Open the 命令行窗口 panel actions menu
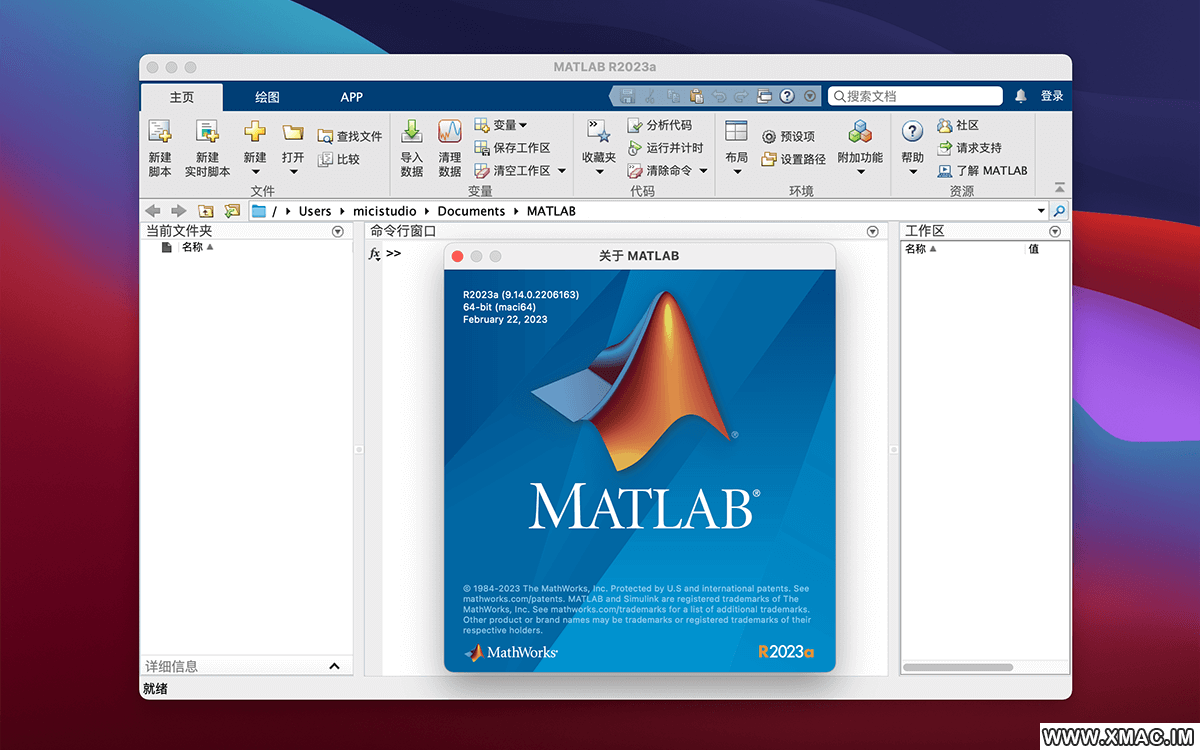 872,231
